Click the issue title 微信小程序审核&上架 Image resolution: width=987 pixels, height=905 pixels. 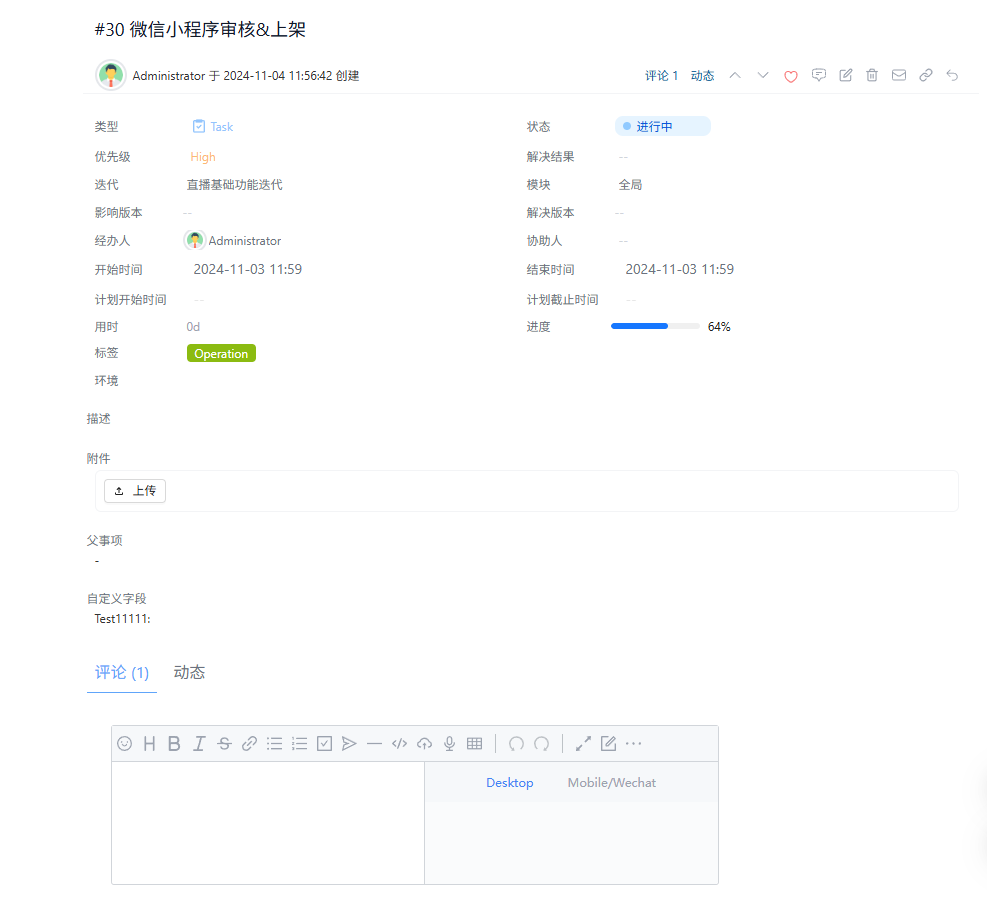pyautogui.click(x=217, y=29)
